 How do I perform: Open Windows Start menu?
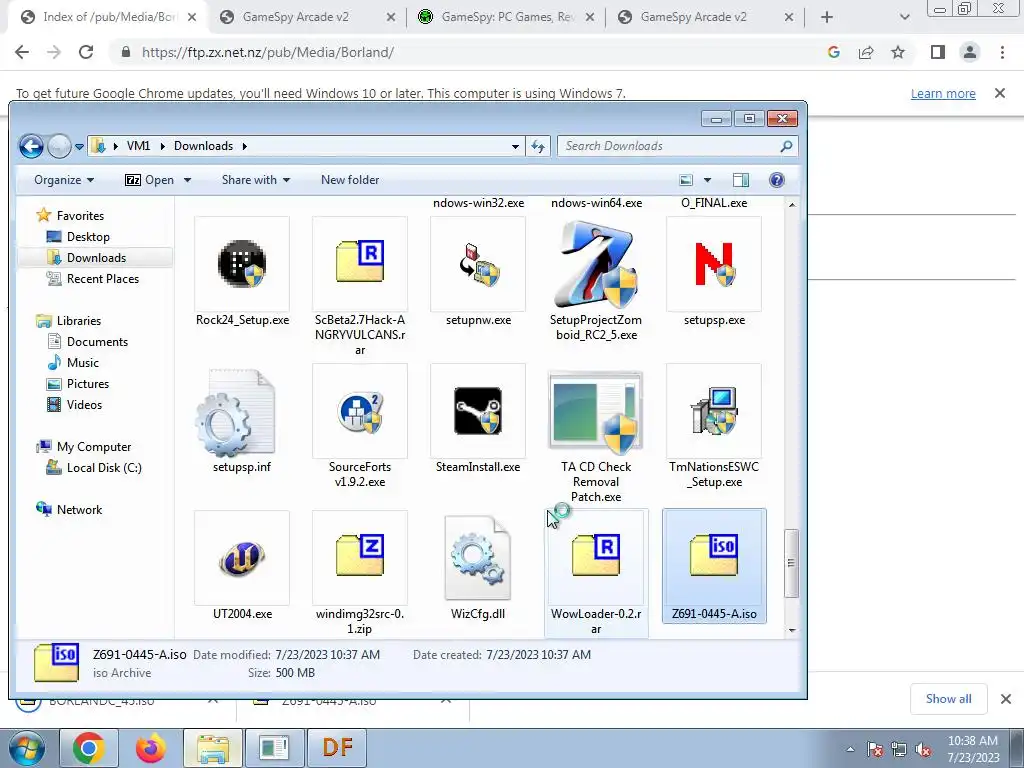[x=27, y=748]
